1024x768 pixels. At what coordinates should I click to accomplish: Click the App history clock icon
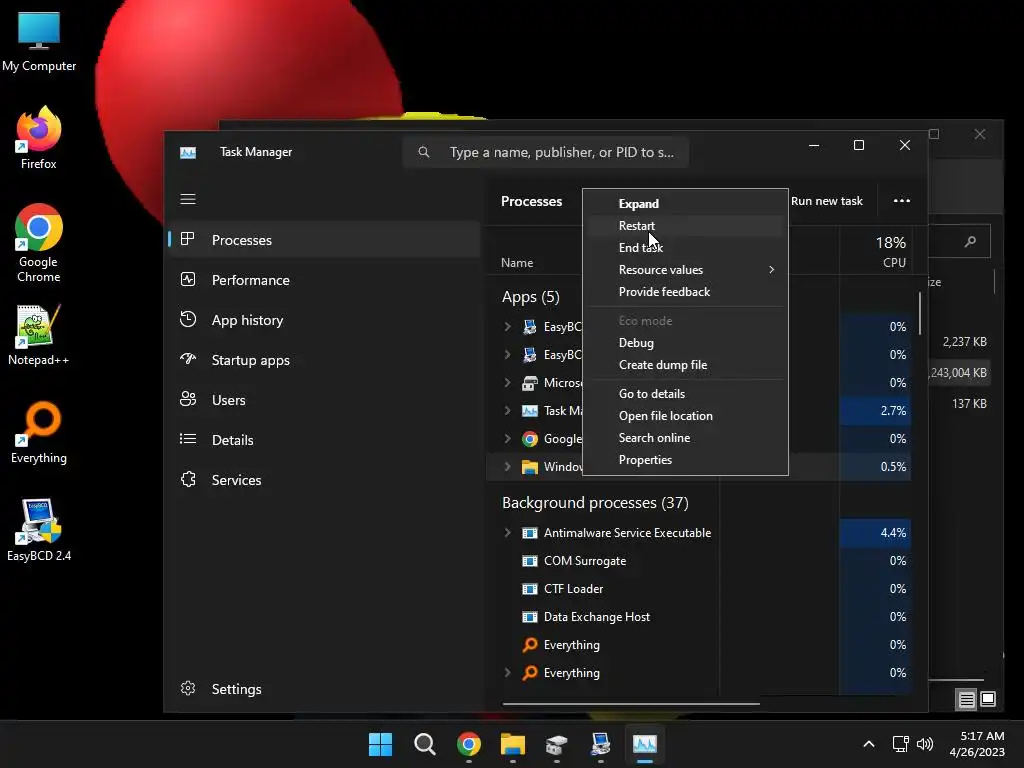tap(188, 319)
